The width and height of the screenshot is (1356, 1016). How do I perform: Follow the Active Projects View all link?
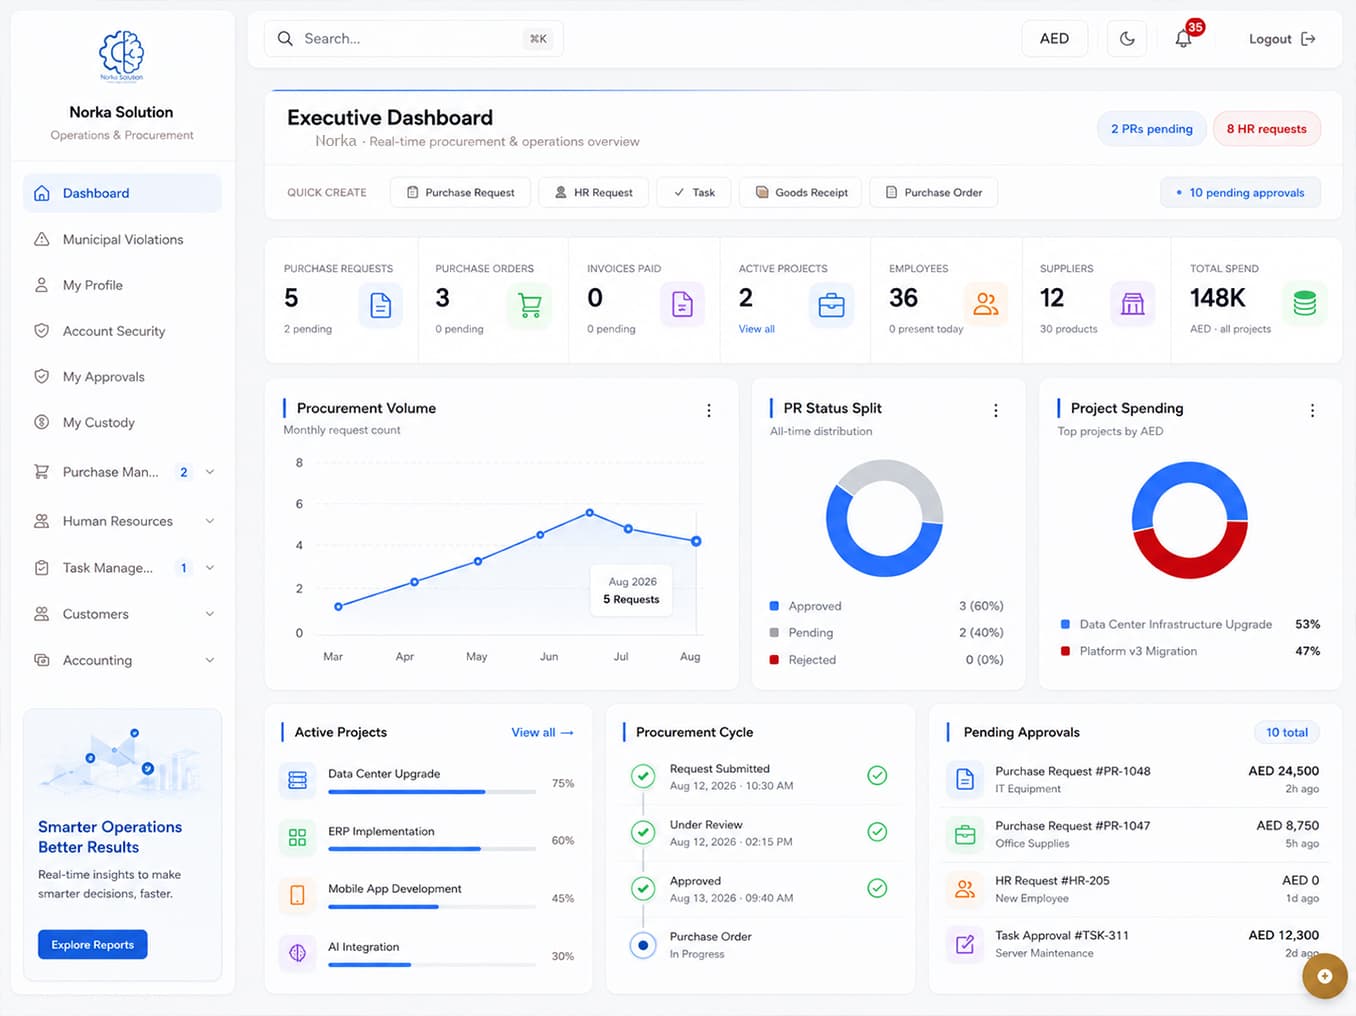point(542,733)
